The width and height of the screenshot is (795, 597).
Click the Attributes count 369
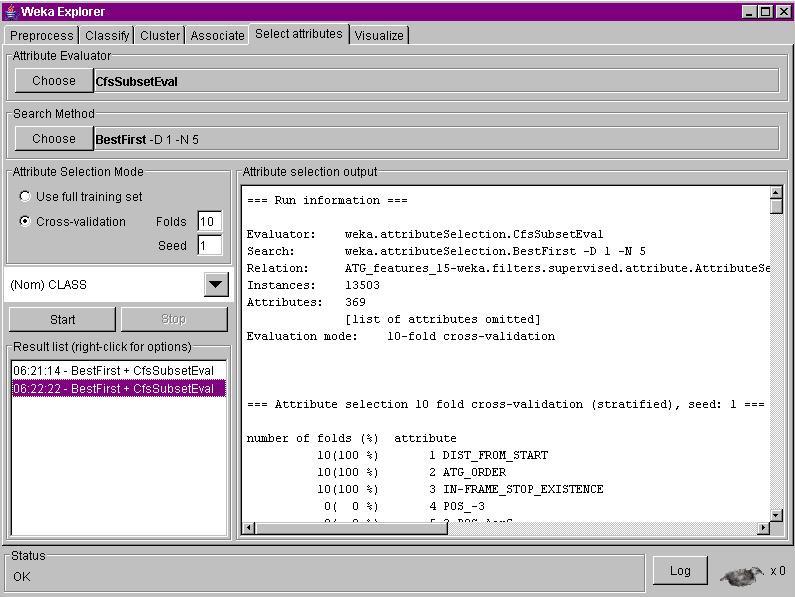(x=355, y=302)
